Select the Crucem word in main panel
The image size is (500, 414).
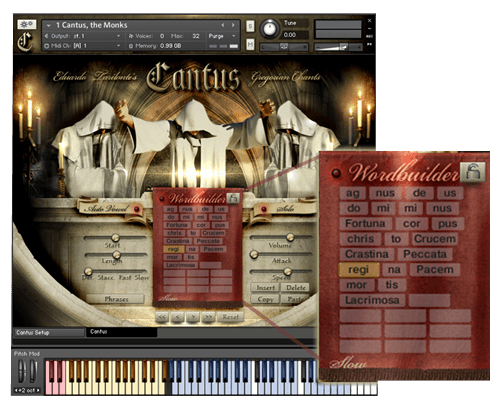(213, 233)
